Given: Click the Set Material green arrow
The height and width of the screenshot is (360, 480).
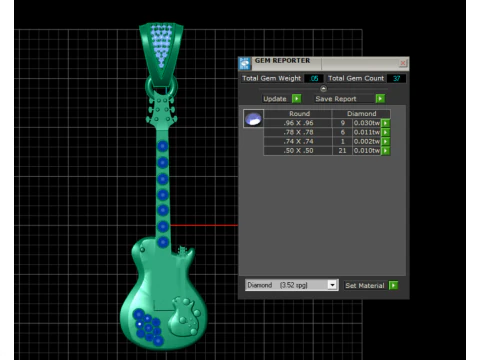Looking at the screenshot, I should coord(393,285).
